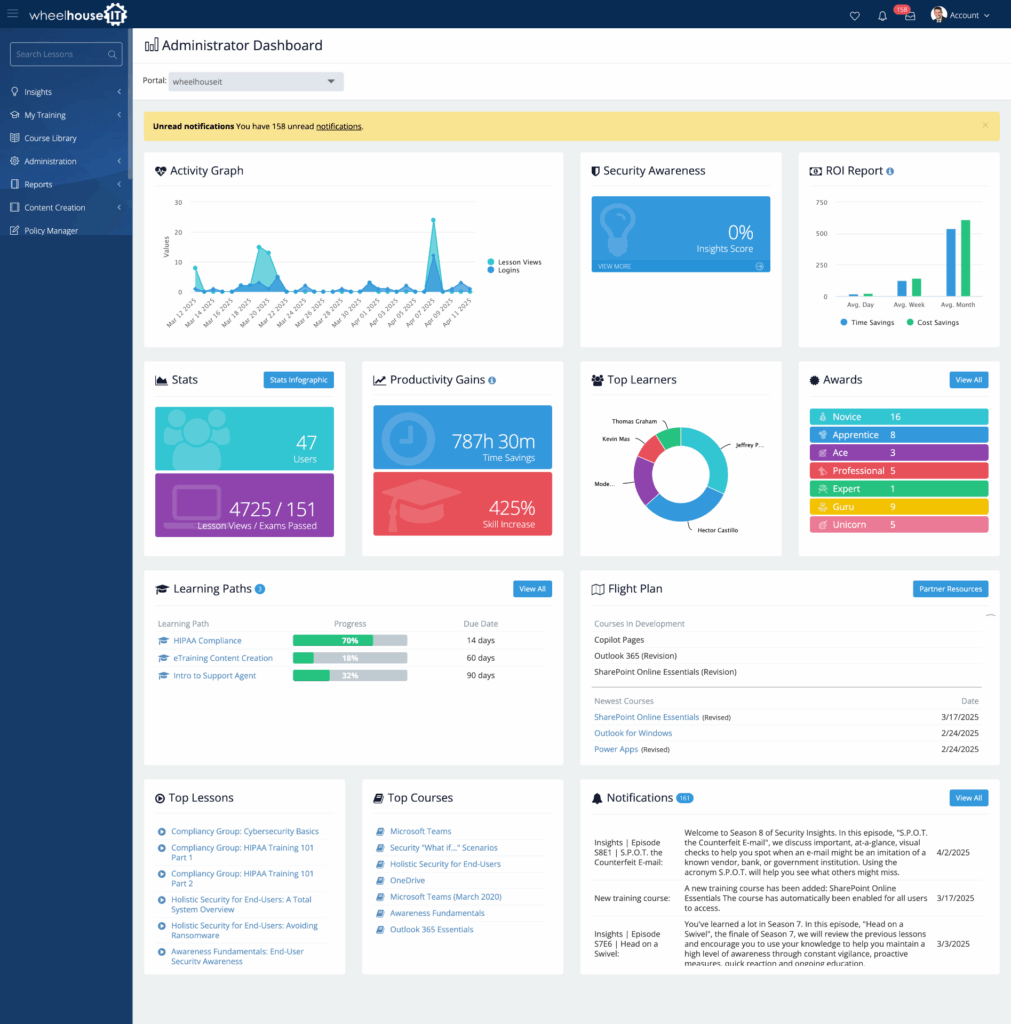
Task: Open the hamburger menu icon
Action: click(12, 13)
